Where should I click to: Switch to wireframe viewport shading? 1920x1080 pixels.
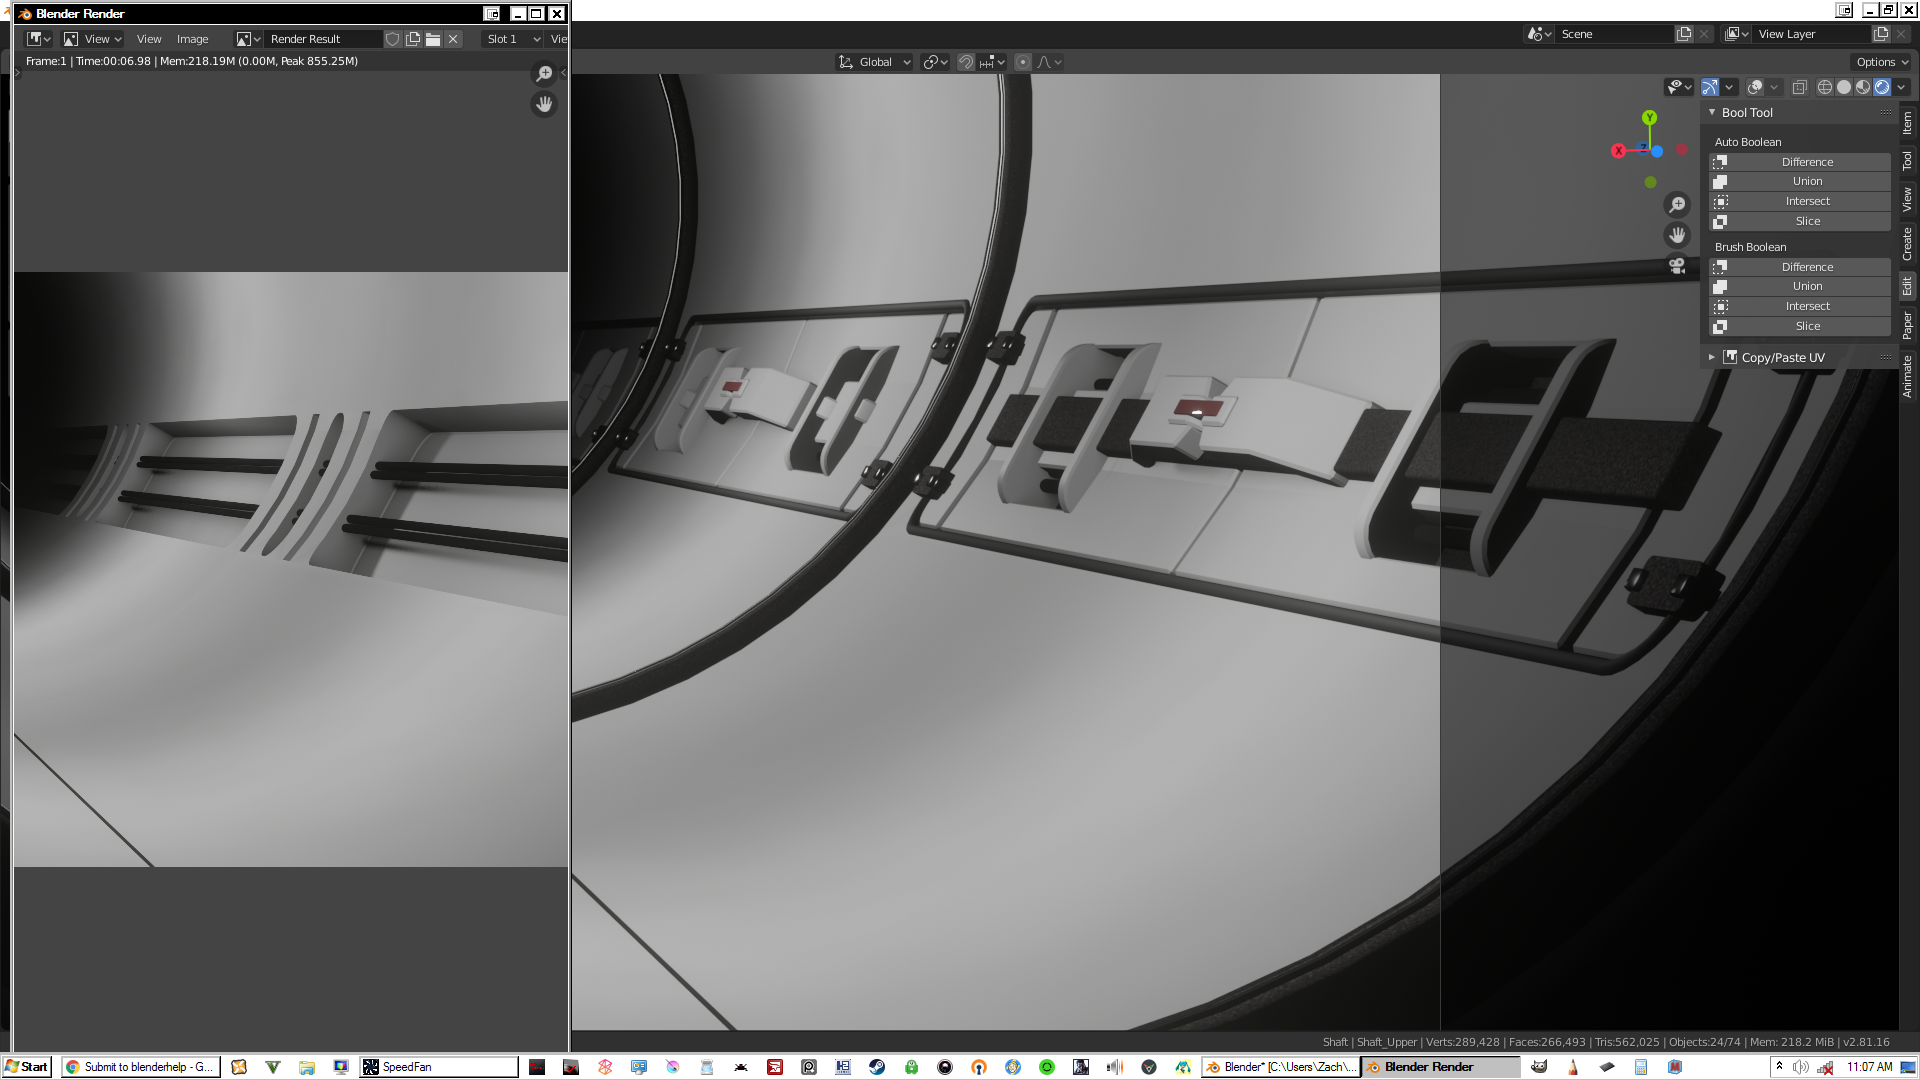click(1825, 88)
